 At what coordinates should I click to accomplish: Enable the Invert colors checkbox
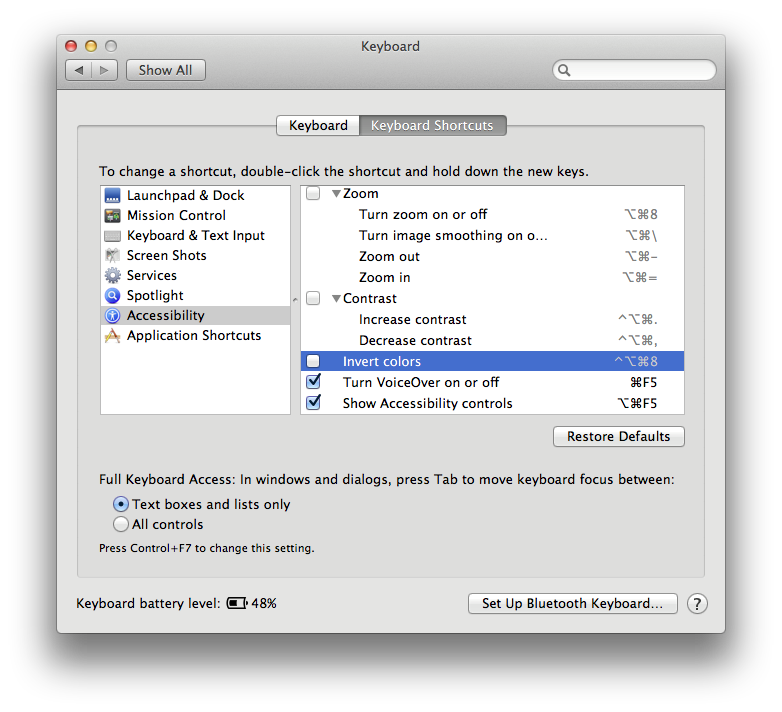coord(313,361)
